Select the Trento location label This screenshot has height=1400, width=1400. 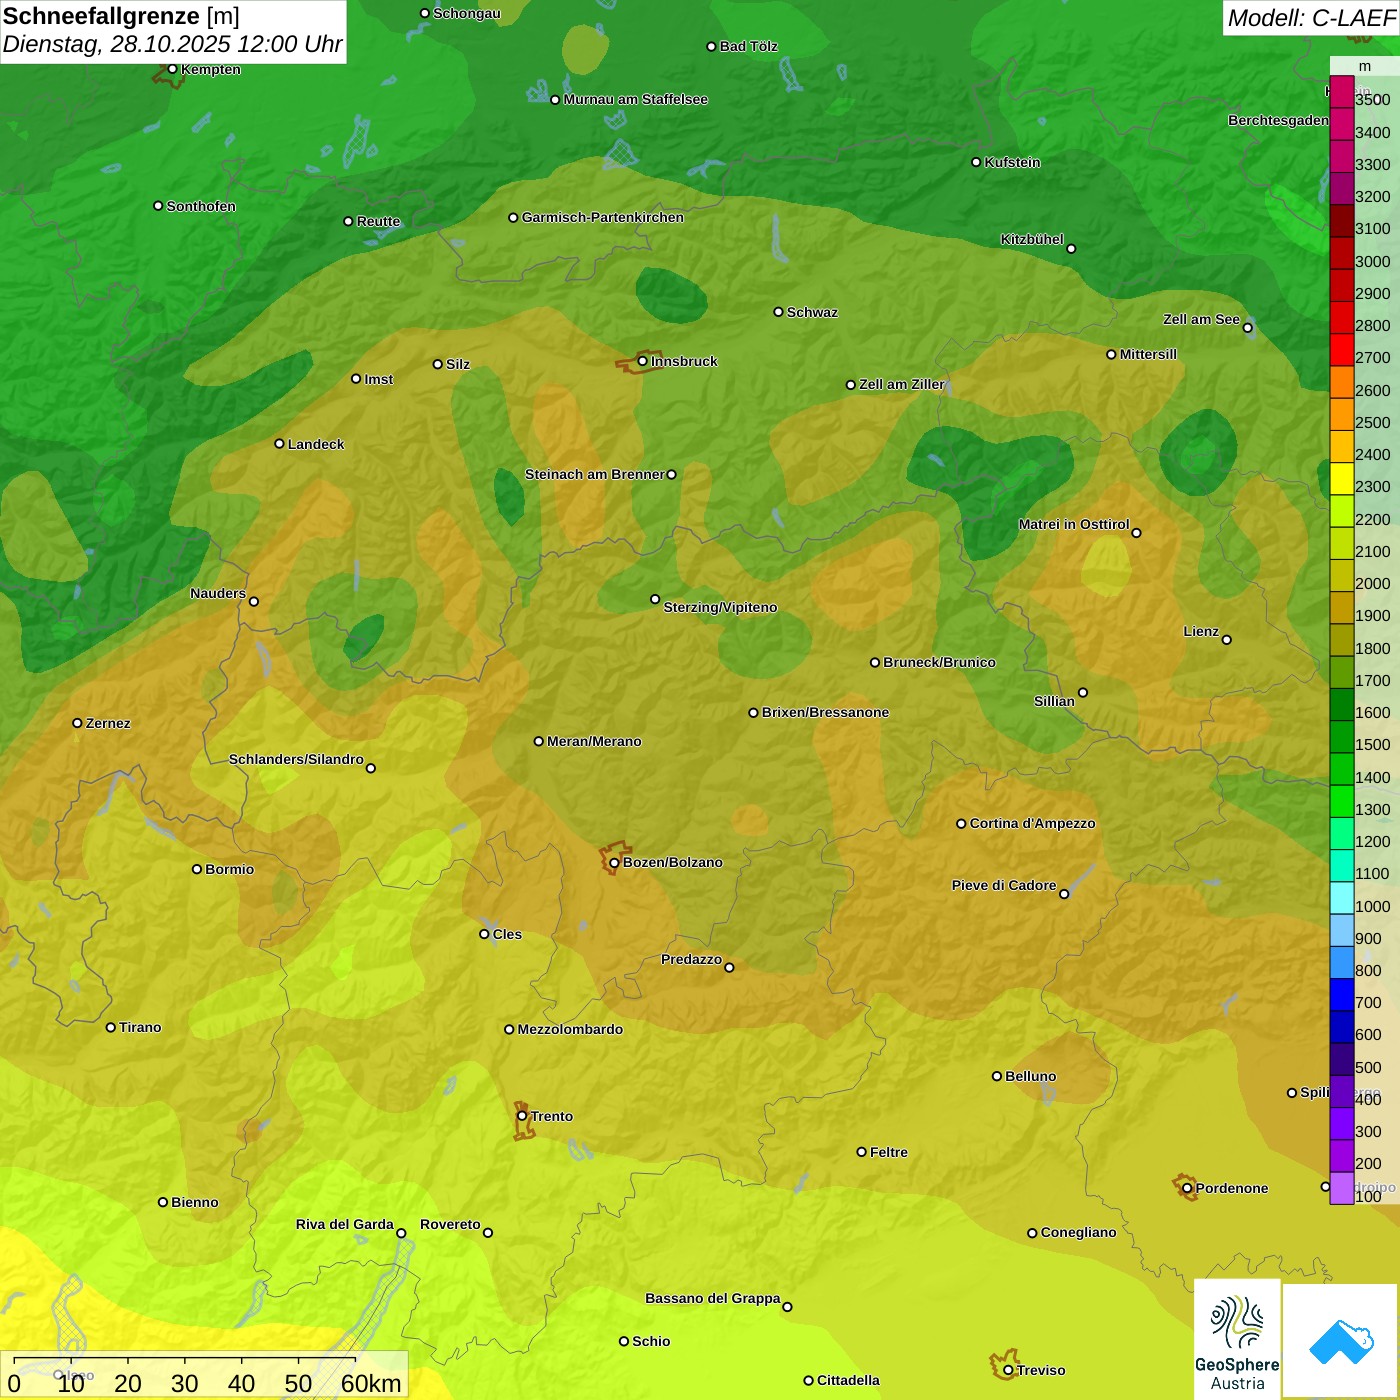(x=552, y=1116)
